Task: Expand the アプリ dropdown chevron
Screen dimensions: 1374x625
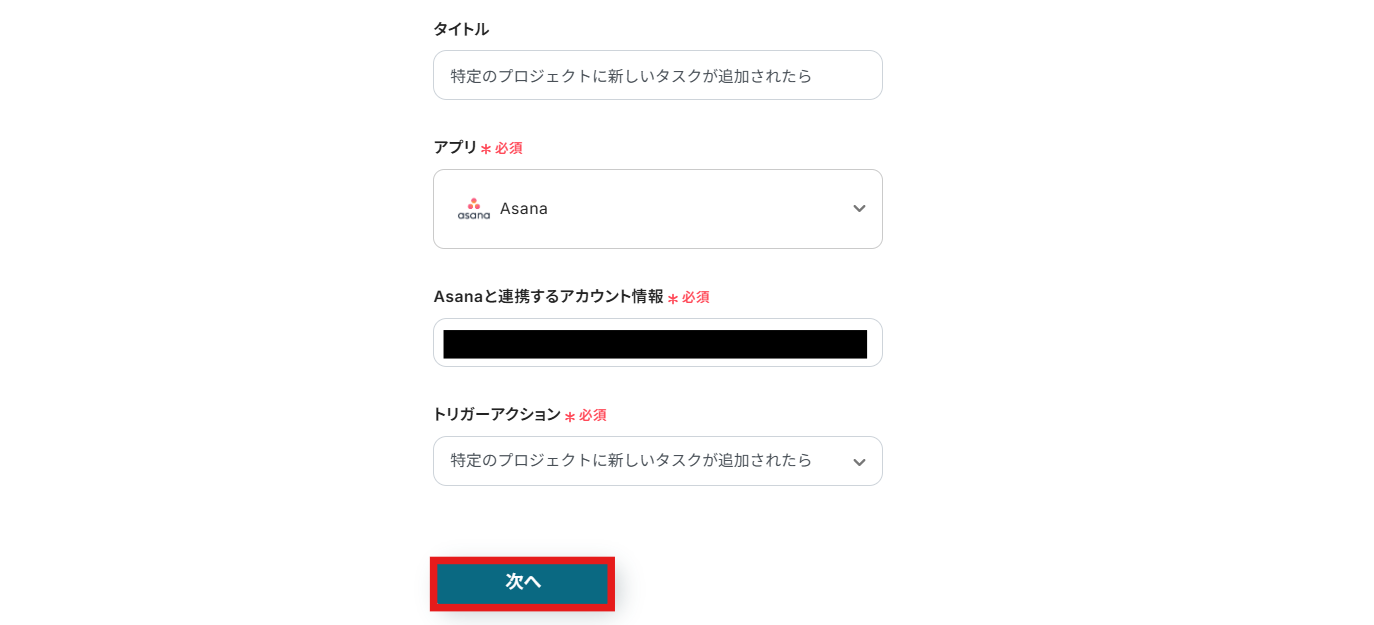Action: 859,208
